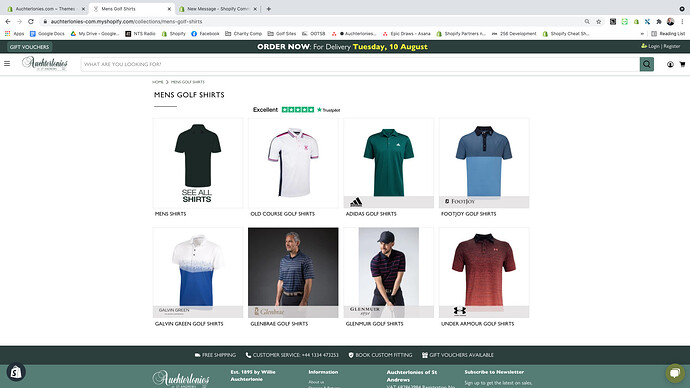The width and height of the screenshot is (690, 388).
Task: Switch to the Auchterlonies.com Themes tab
Action: click(44, 9)
